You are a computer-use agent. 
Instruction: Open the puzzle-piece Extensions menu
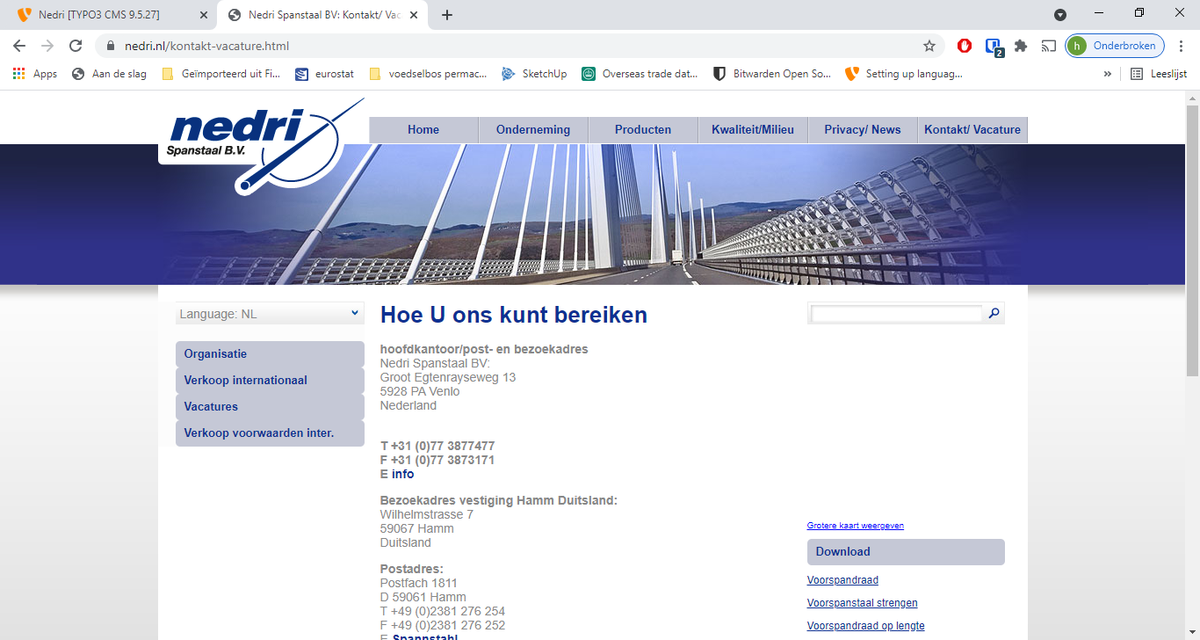[1021, 46]
